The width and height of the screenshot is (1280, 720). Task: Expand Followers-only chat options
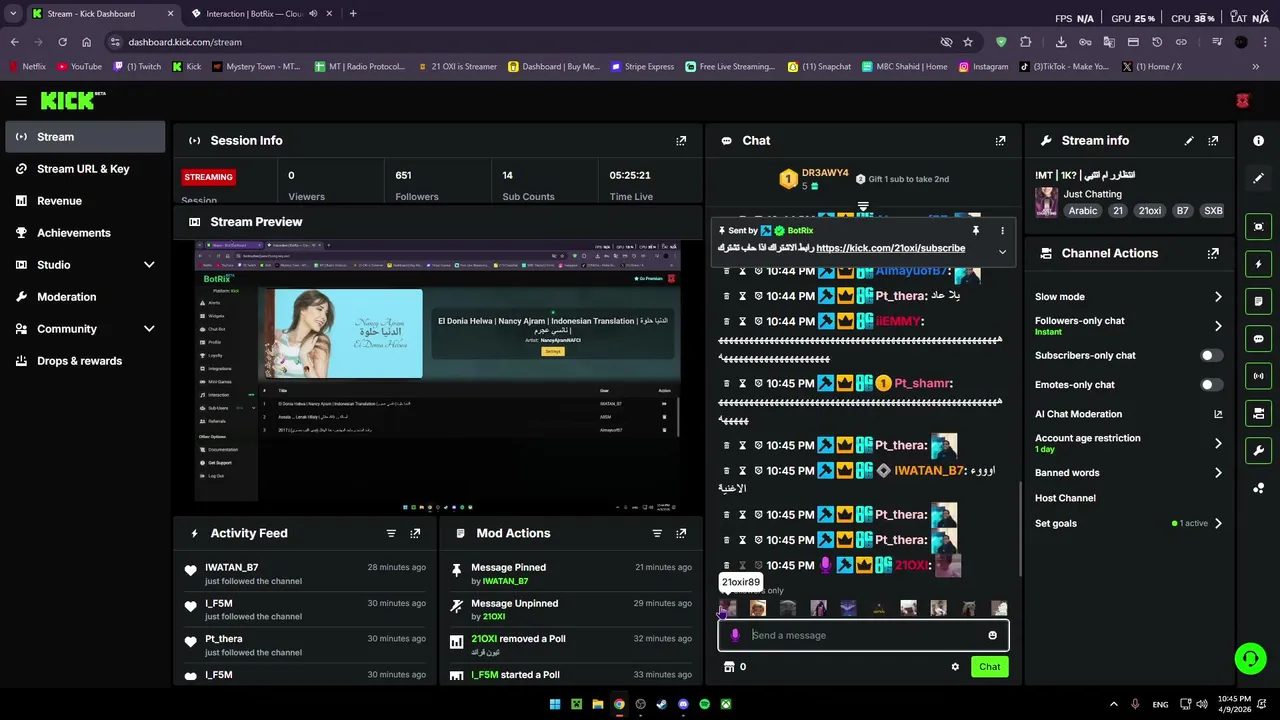click(1218, 326)
